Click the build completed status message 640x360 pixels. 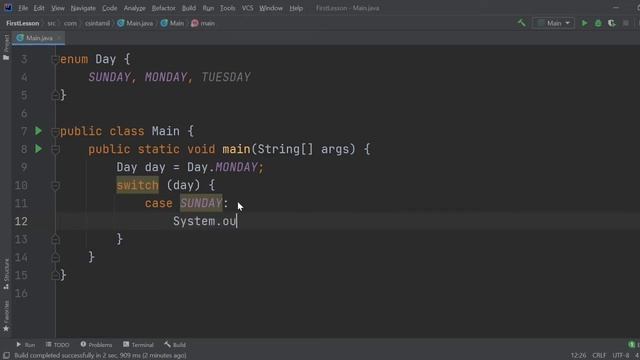tap(100, 356)
